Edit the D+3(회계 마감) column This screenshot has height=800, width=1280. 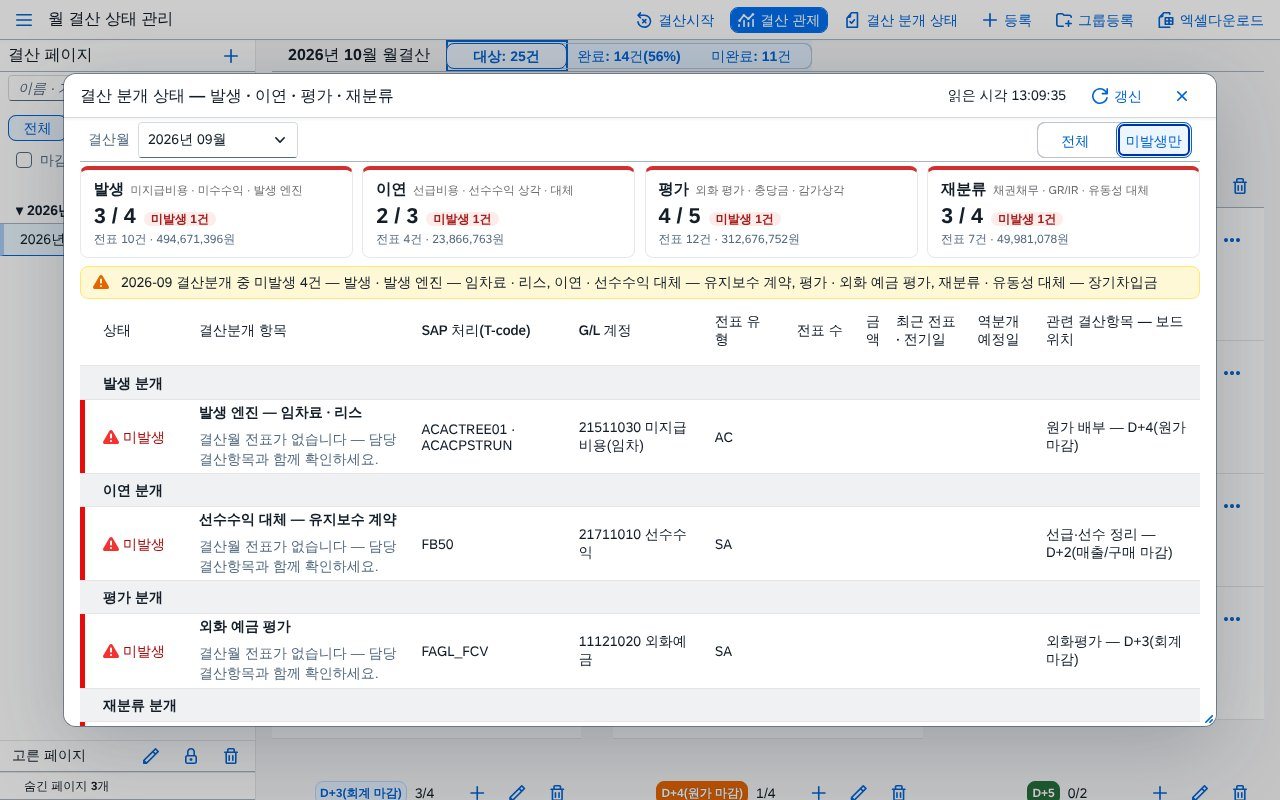coord(517,793)
